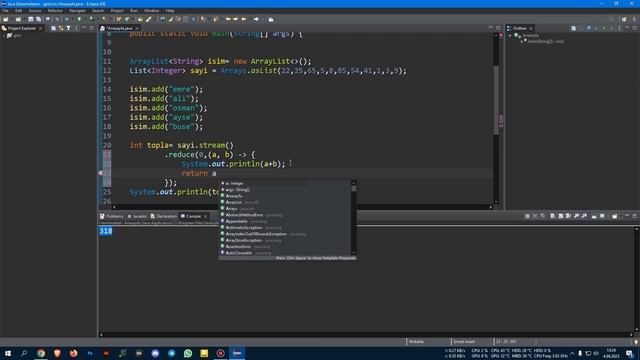Switch to the Problems tab
Screen dimensions: 640x360
(x=112, y=216)
